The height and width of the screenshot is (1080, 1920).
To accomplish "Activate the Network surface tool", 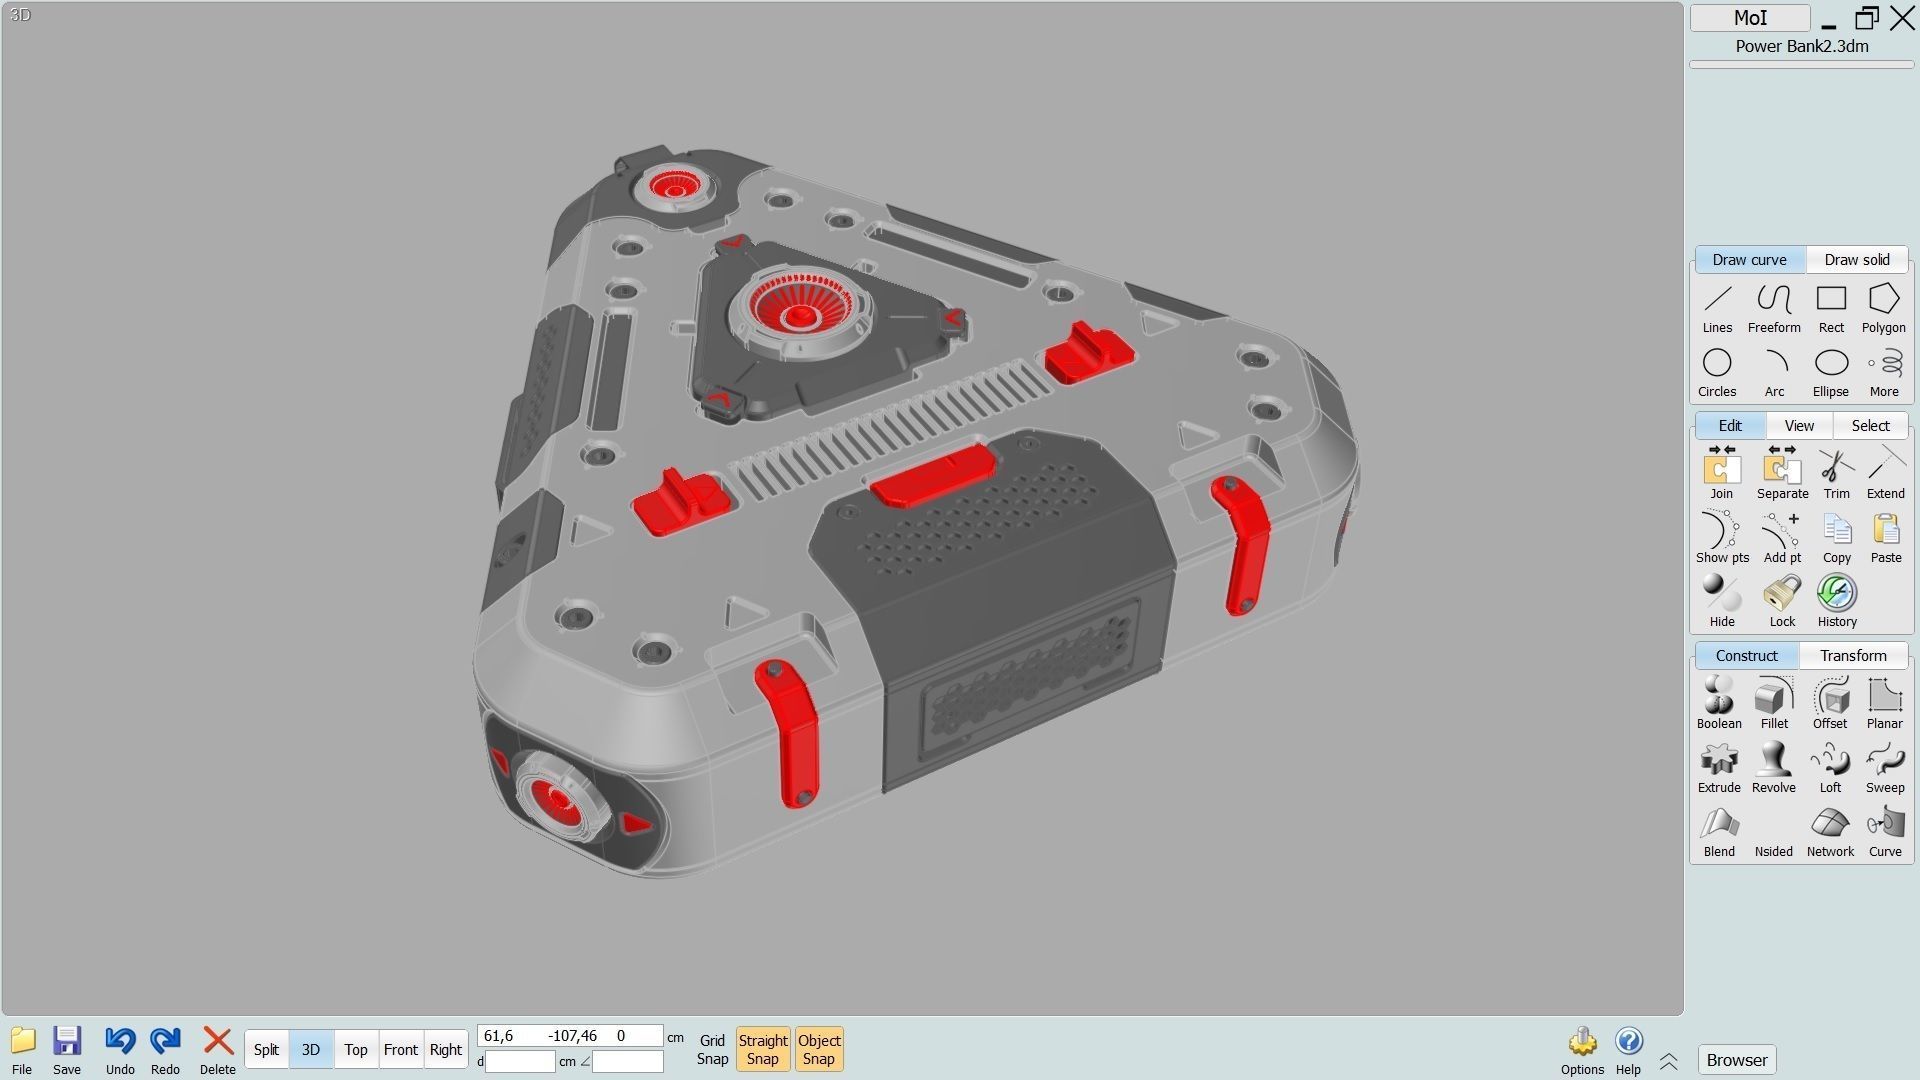I will click(1830, 831).
